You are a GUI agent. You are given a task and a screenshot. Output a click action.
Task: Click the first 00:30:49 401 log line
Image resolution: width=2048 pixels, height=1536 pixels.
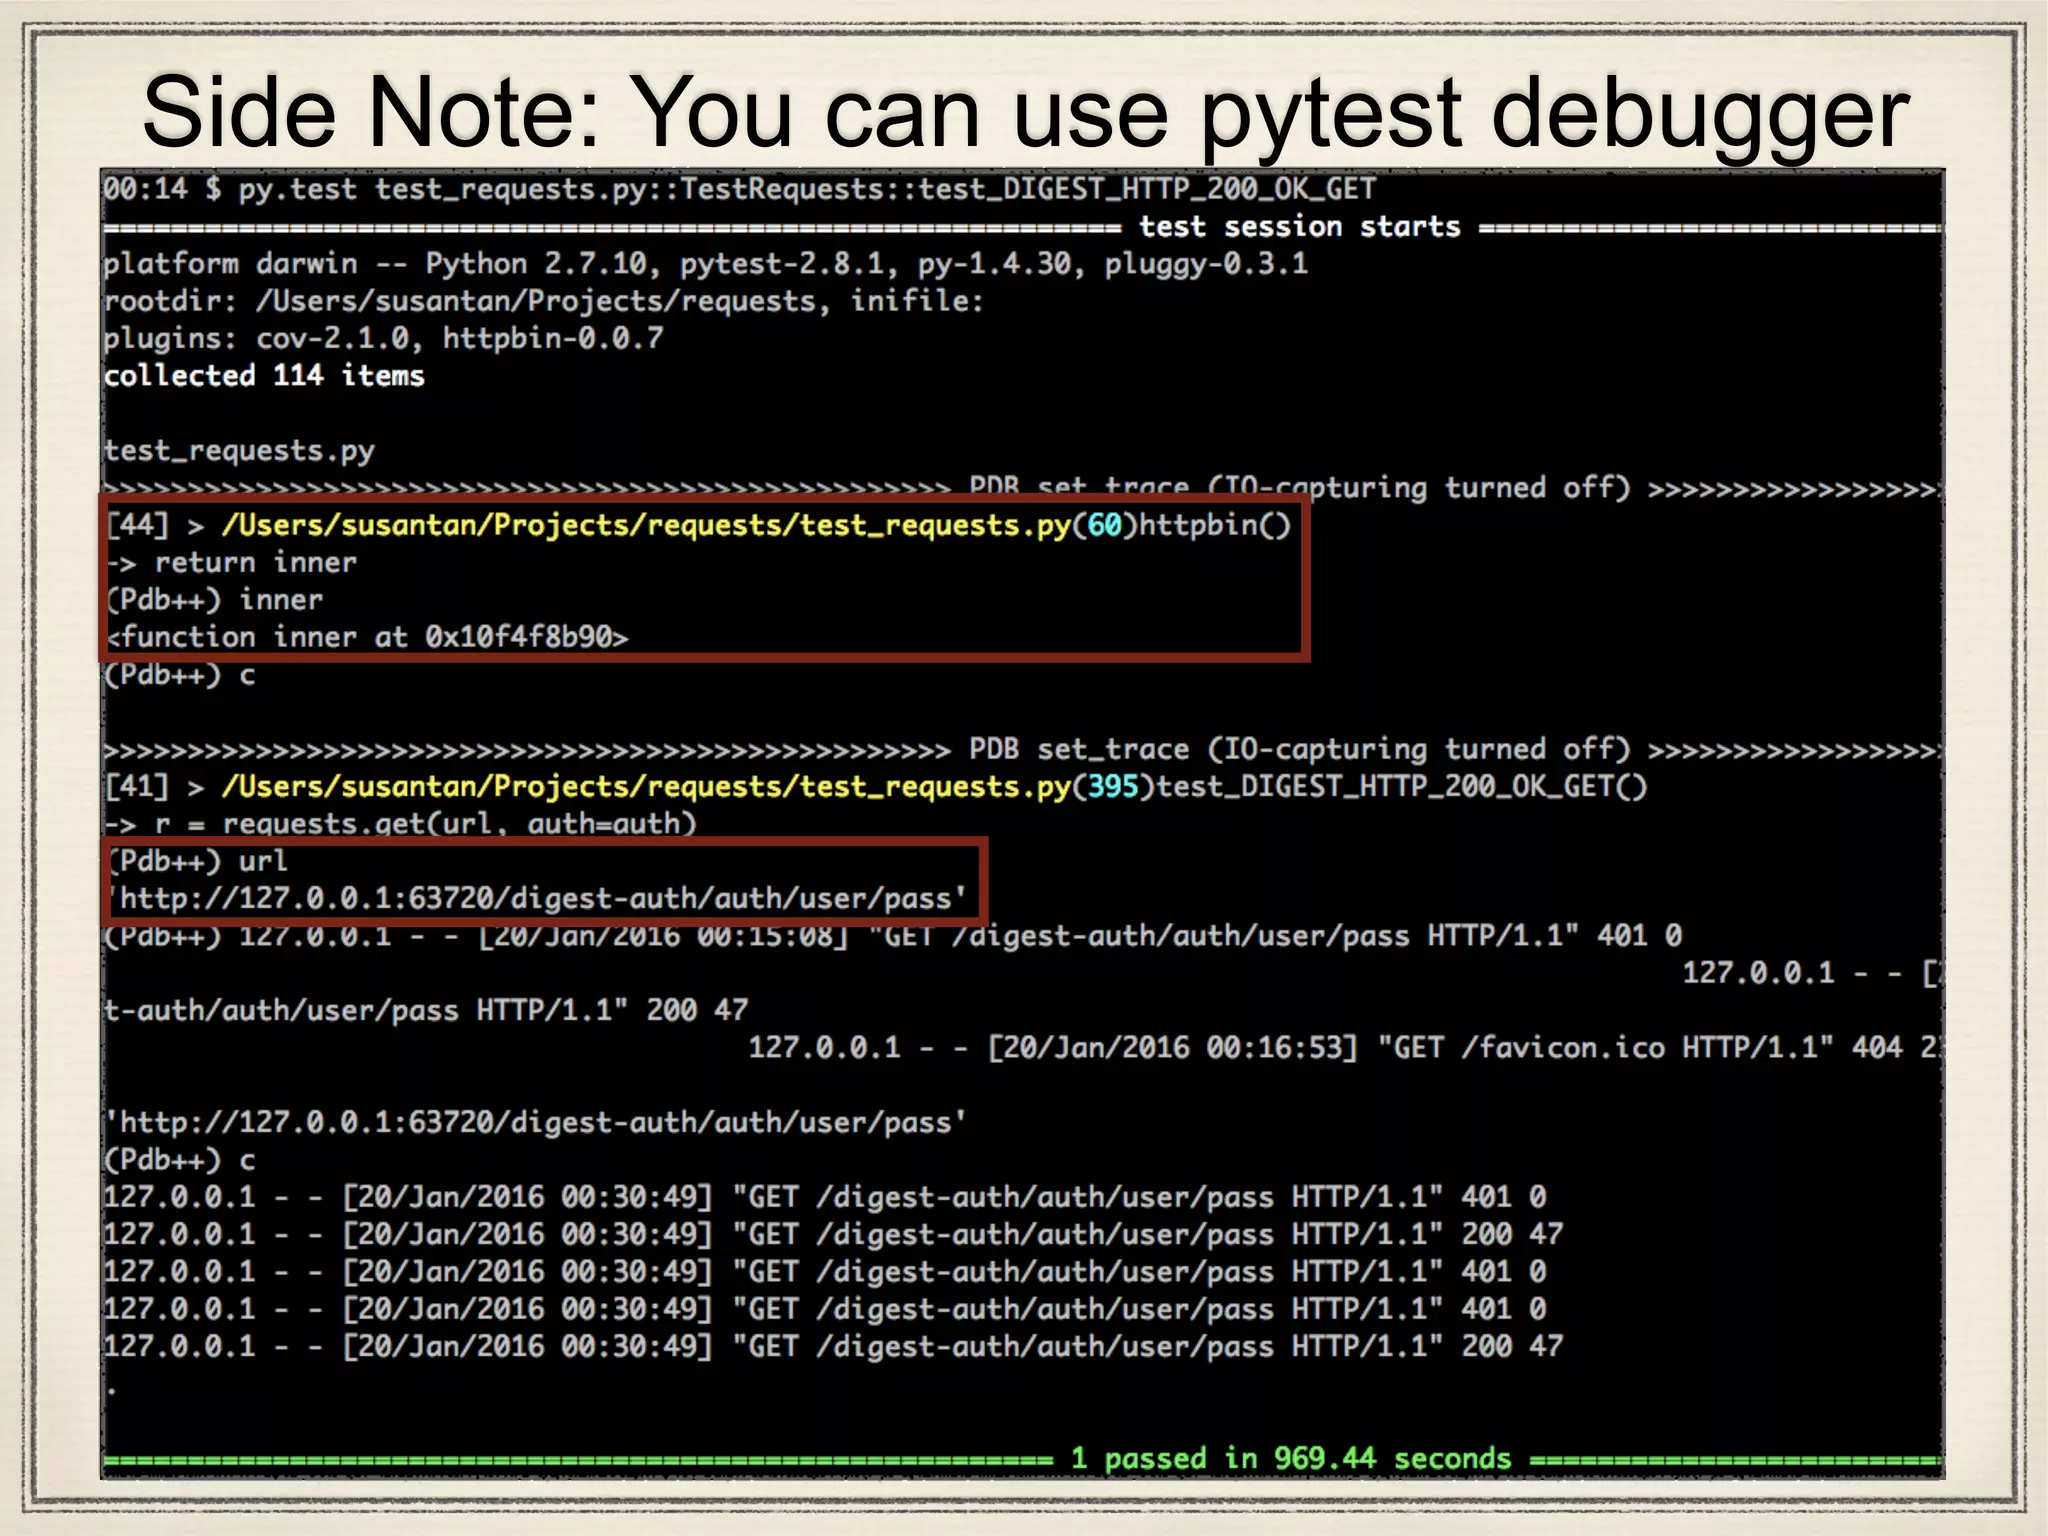(824, 1197)
